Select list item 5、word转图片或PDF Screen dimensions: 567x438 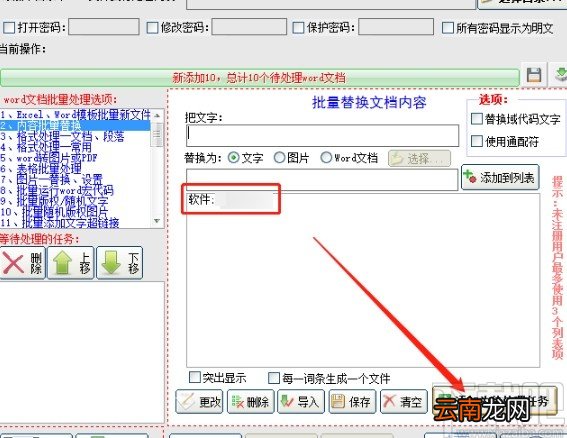[75, 158]
